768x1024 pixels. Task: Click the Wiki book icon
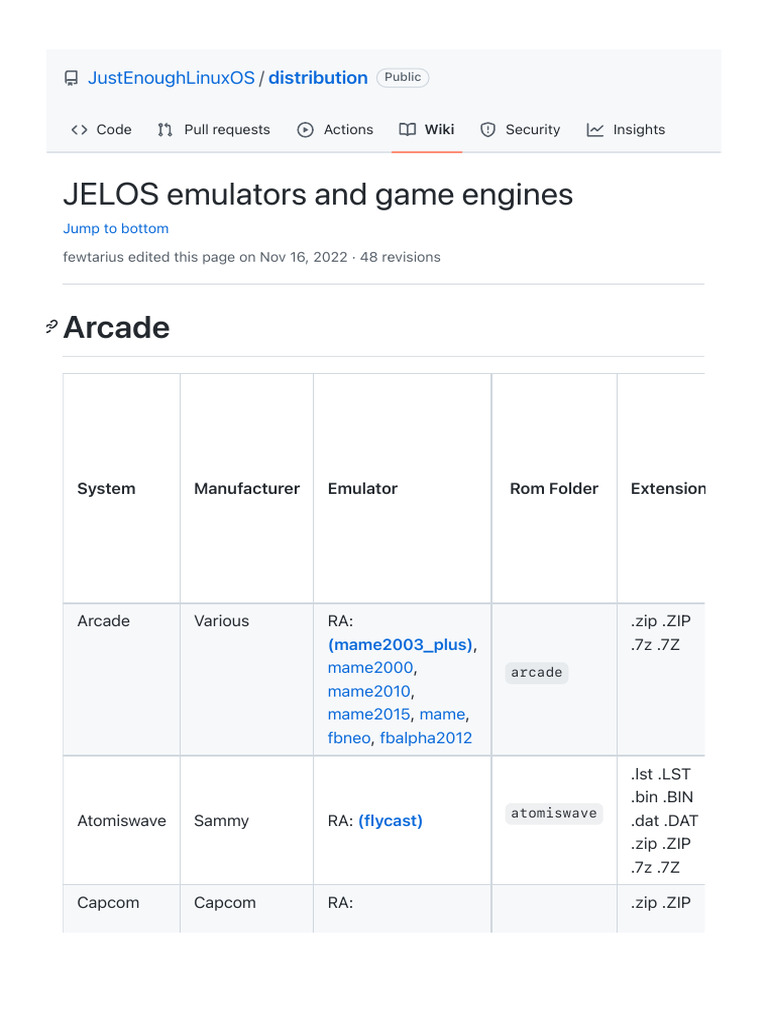(x=407, y=130)
